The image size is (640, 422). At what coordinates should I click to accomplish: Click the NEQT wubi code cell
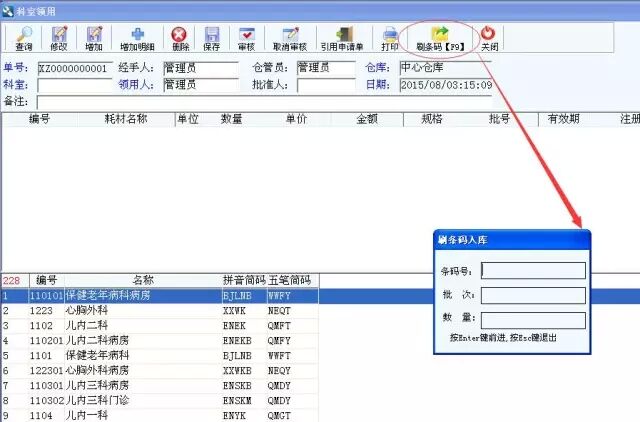279,311
